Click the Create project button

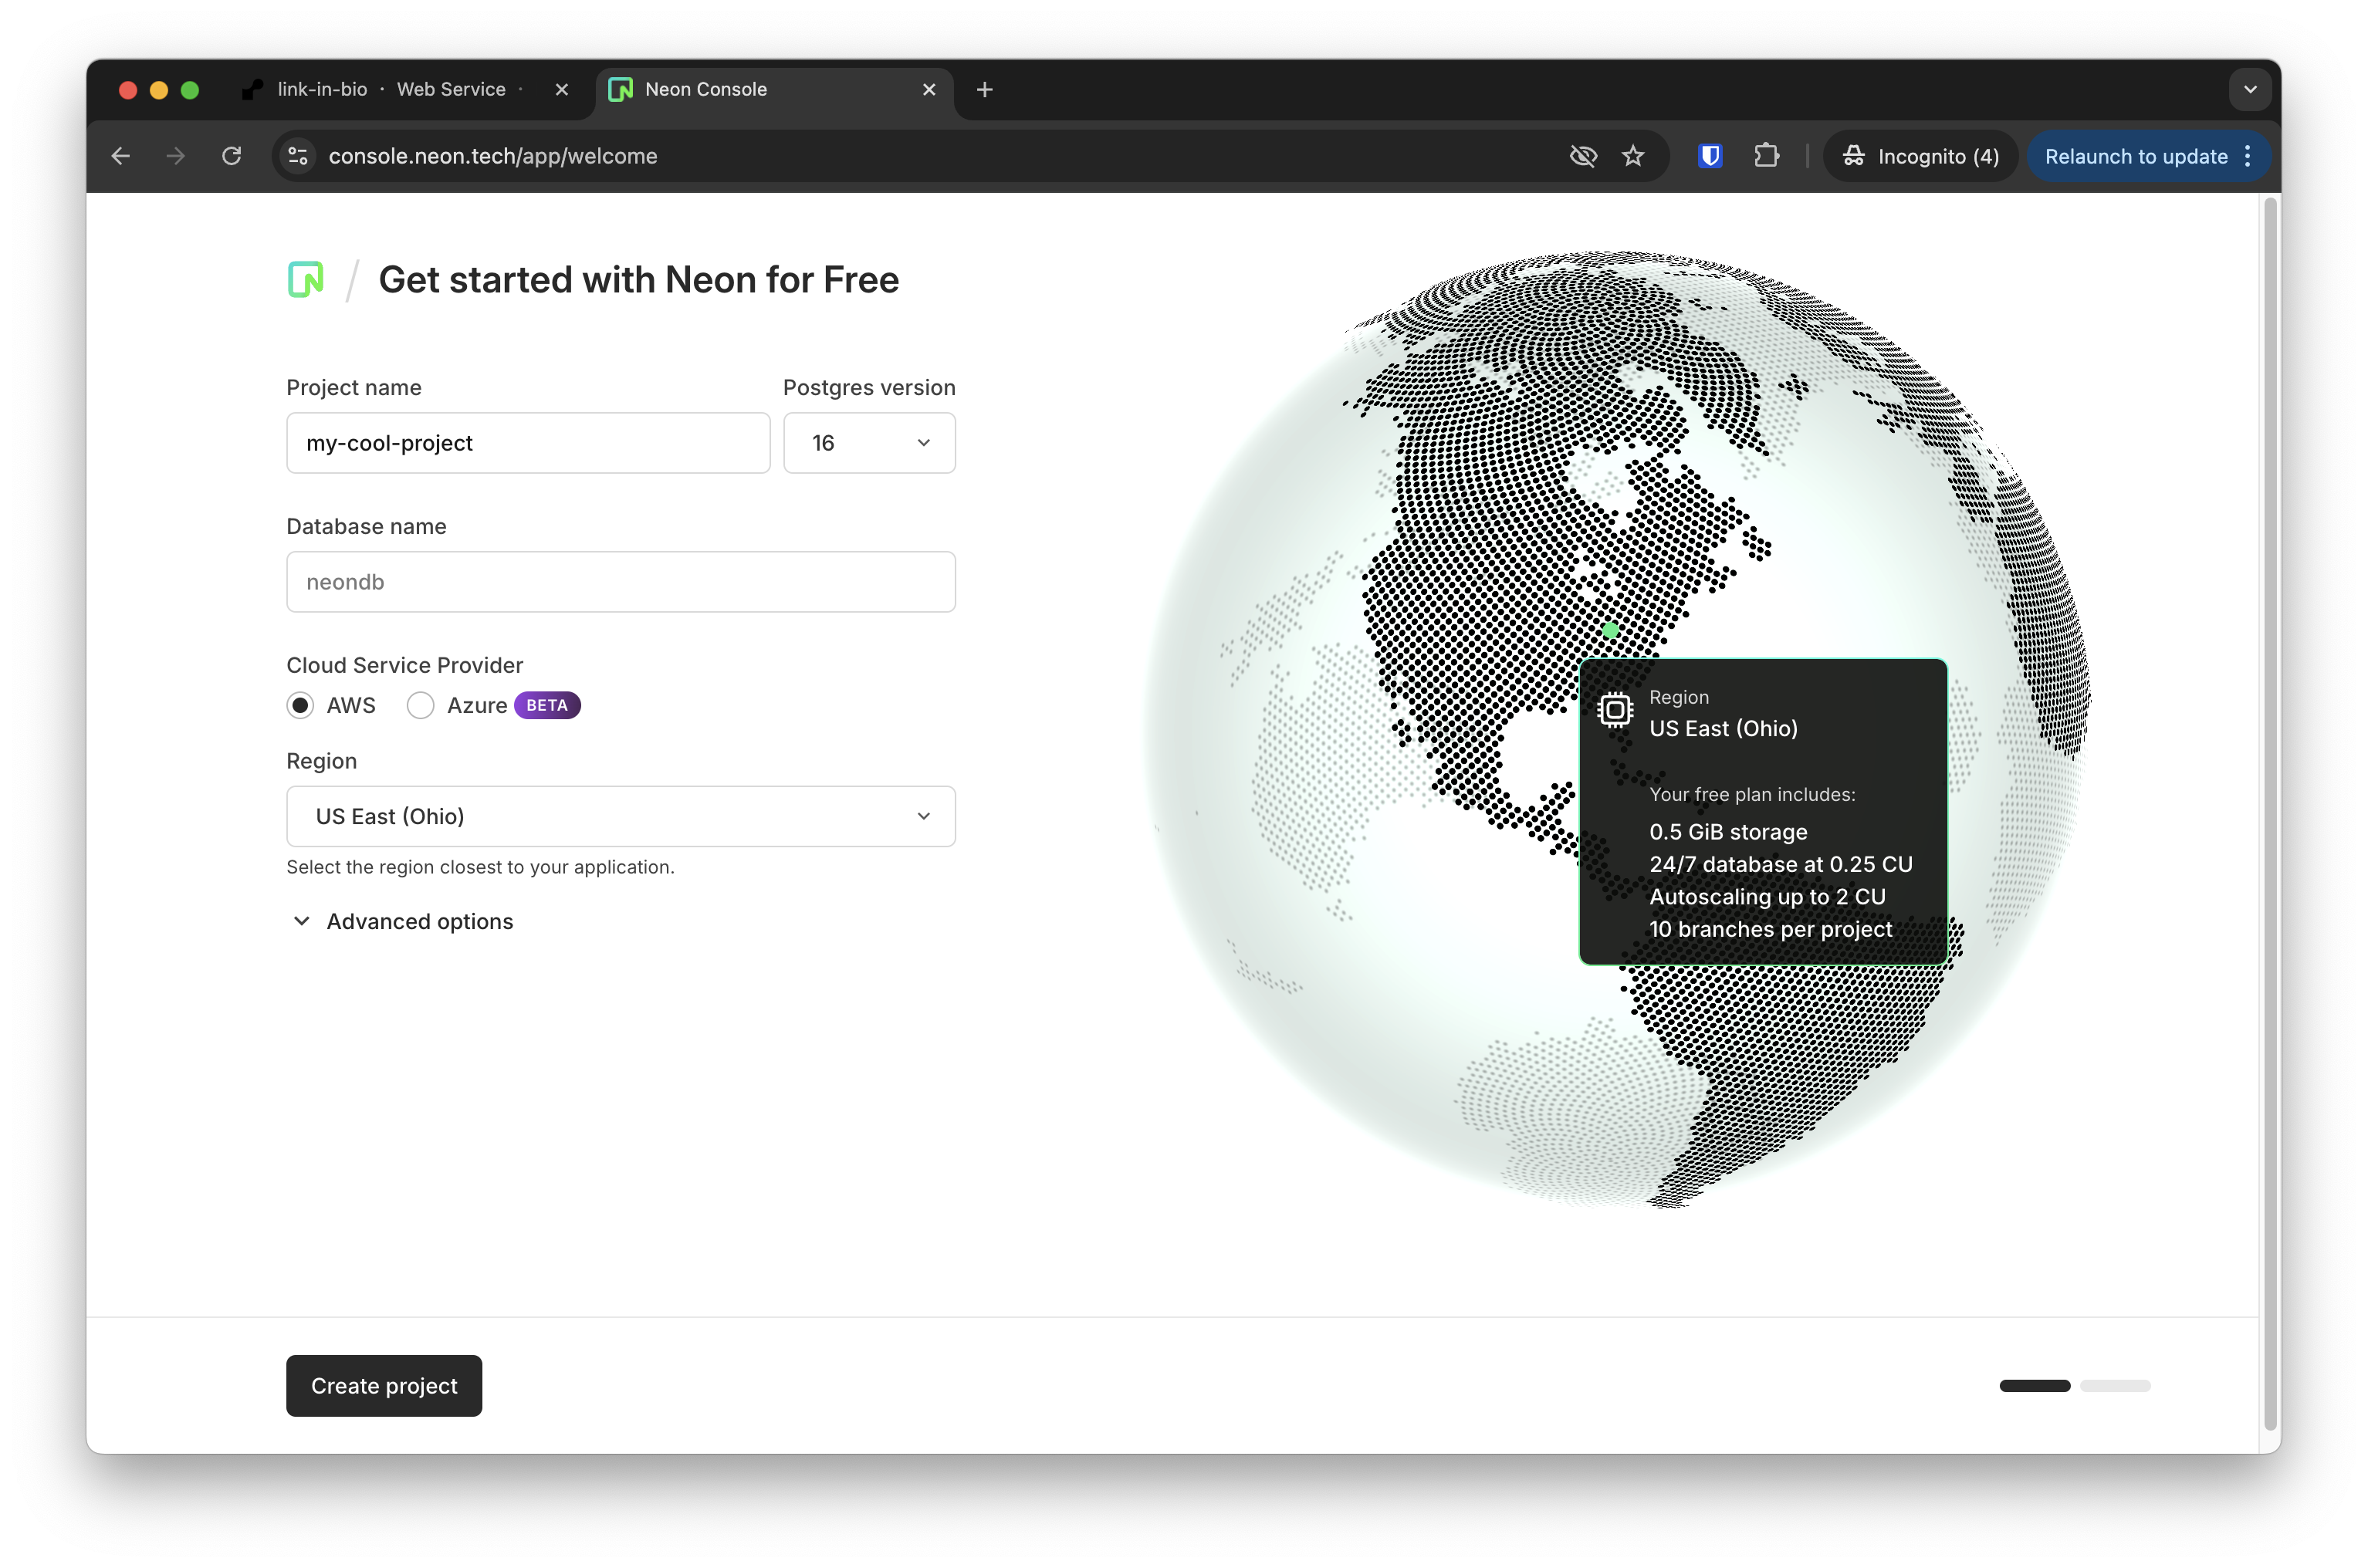(x=384, y=1385)
